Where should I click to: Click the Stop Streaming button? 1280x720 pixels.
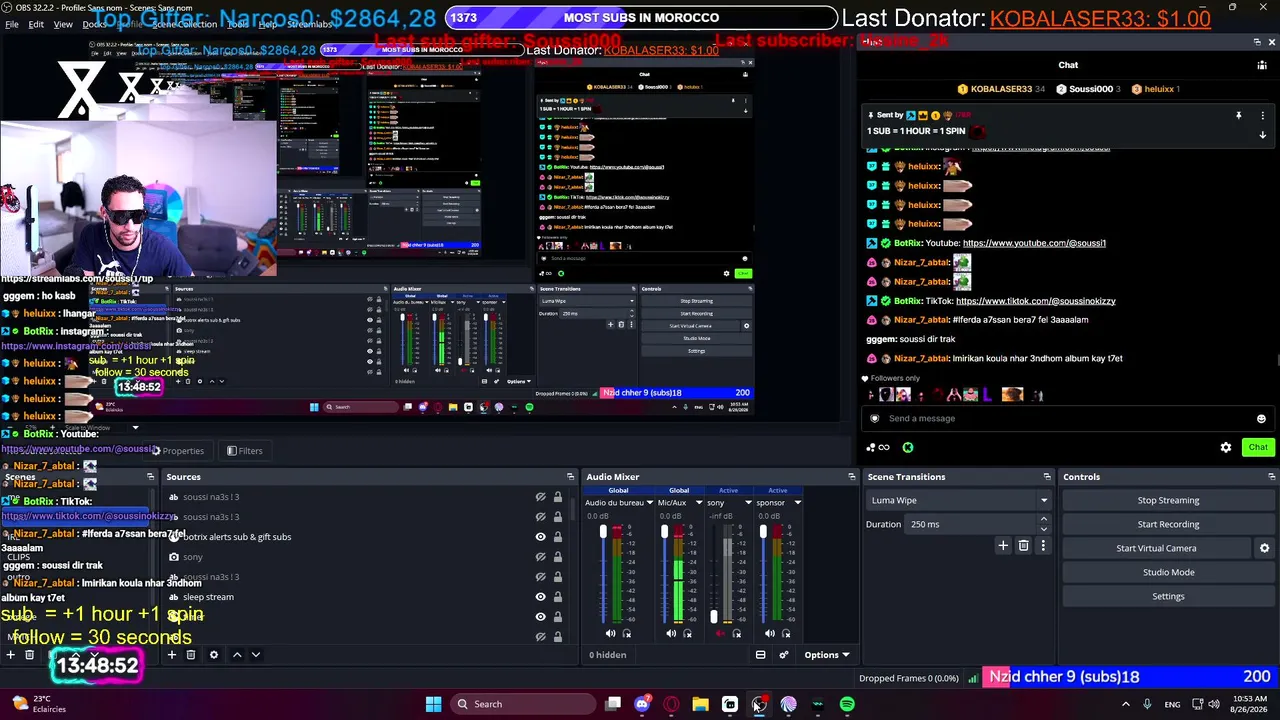tap(1168, 500)
